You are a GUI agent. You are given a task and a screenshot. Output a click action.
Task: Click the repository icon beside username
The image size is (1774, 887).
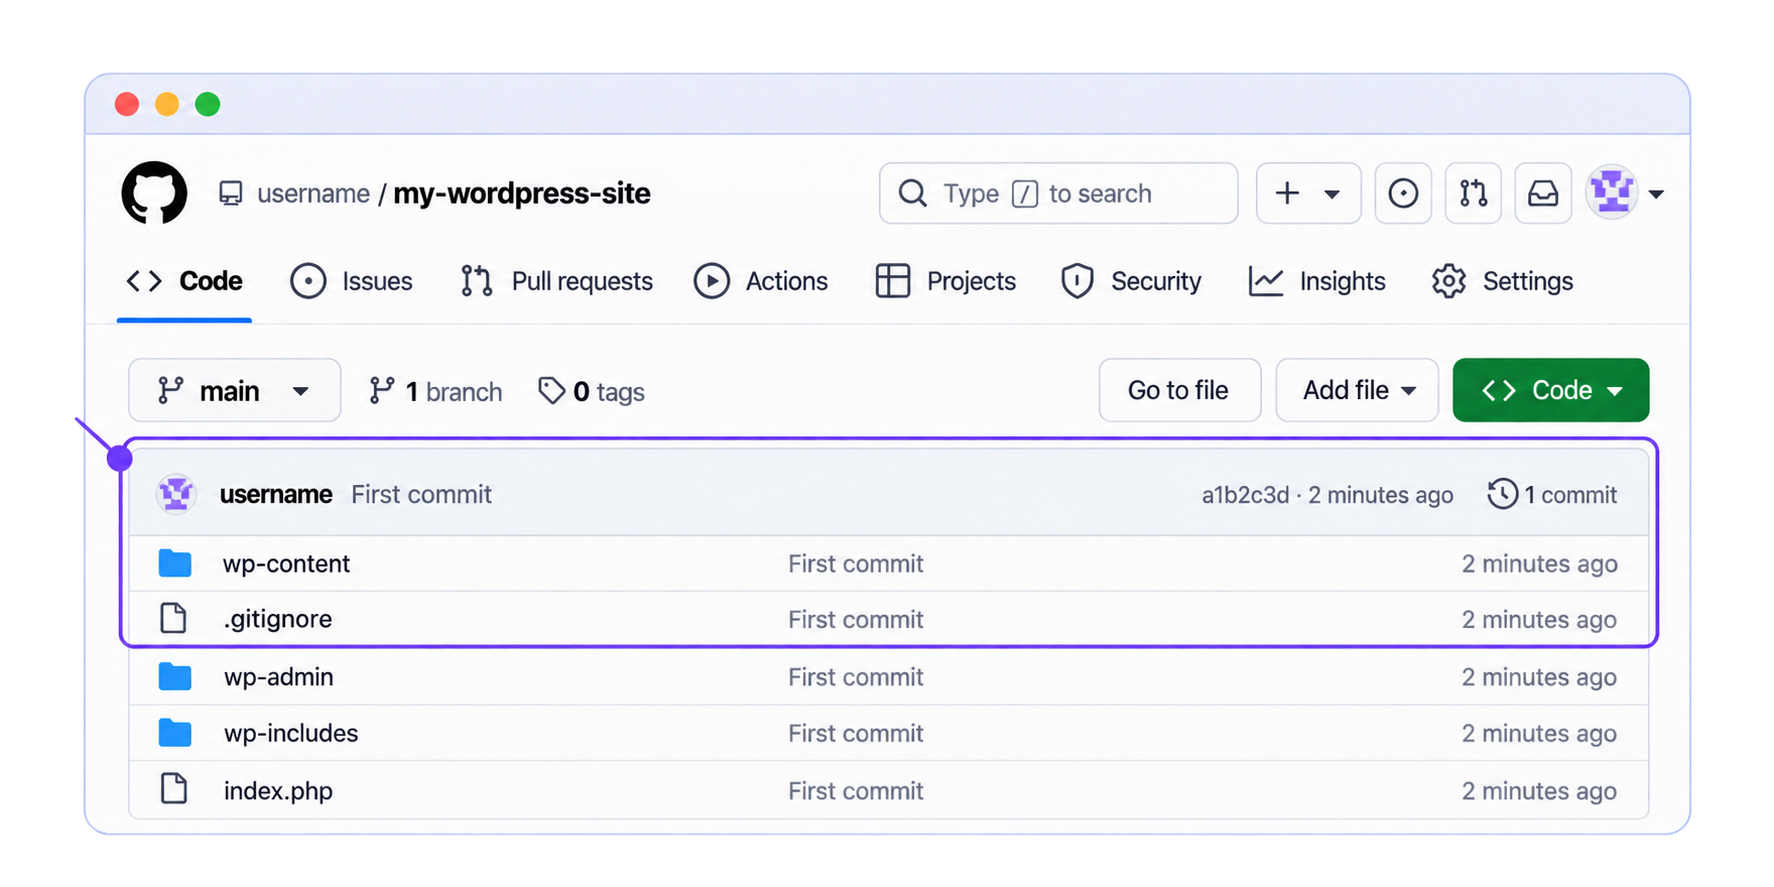pyautogui.click(x=231, y=193)
